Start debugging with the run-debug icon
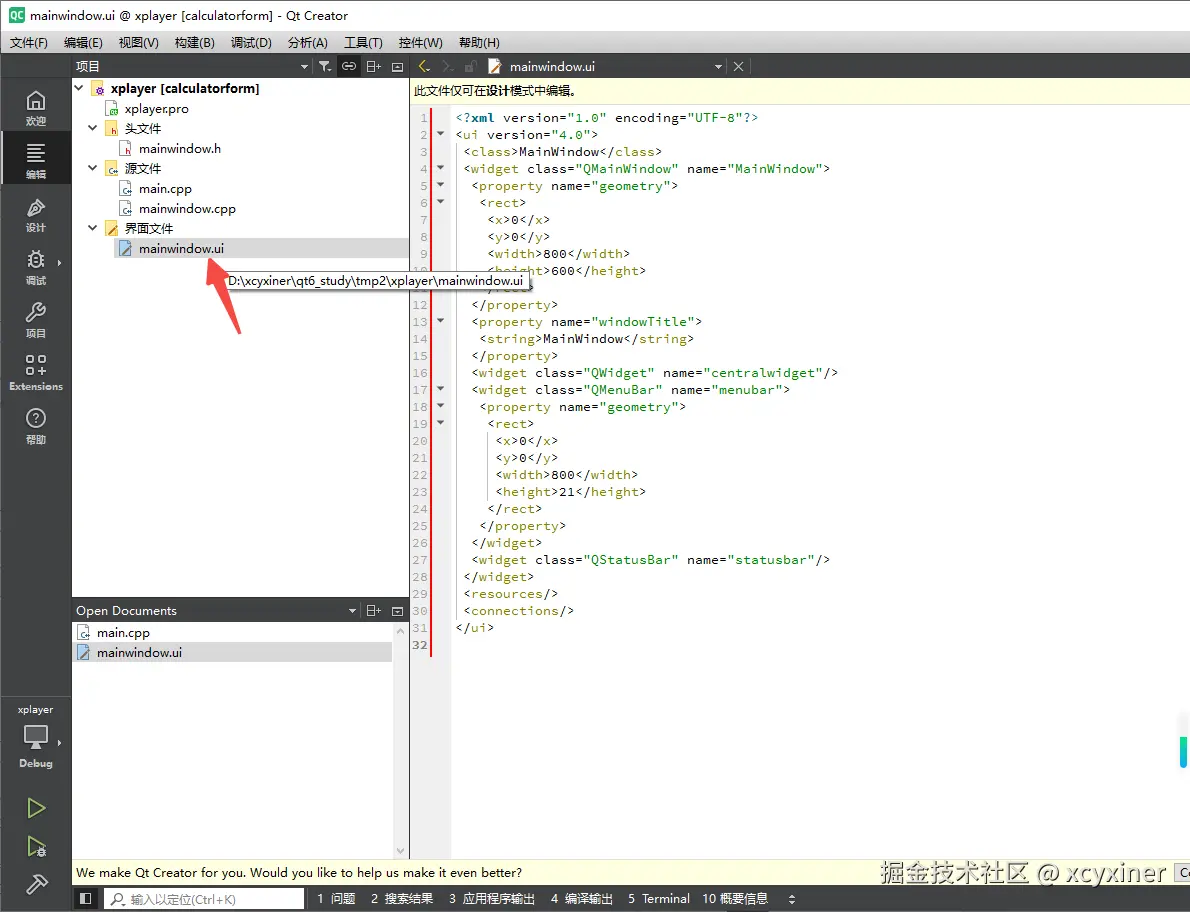The height and width of the screenshot is (912, 1190). pyautogui.click(x=36, y=847)
